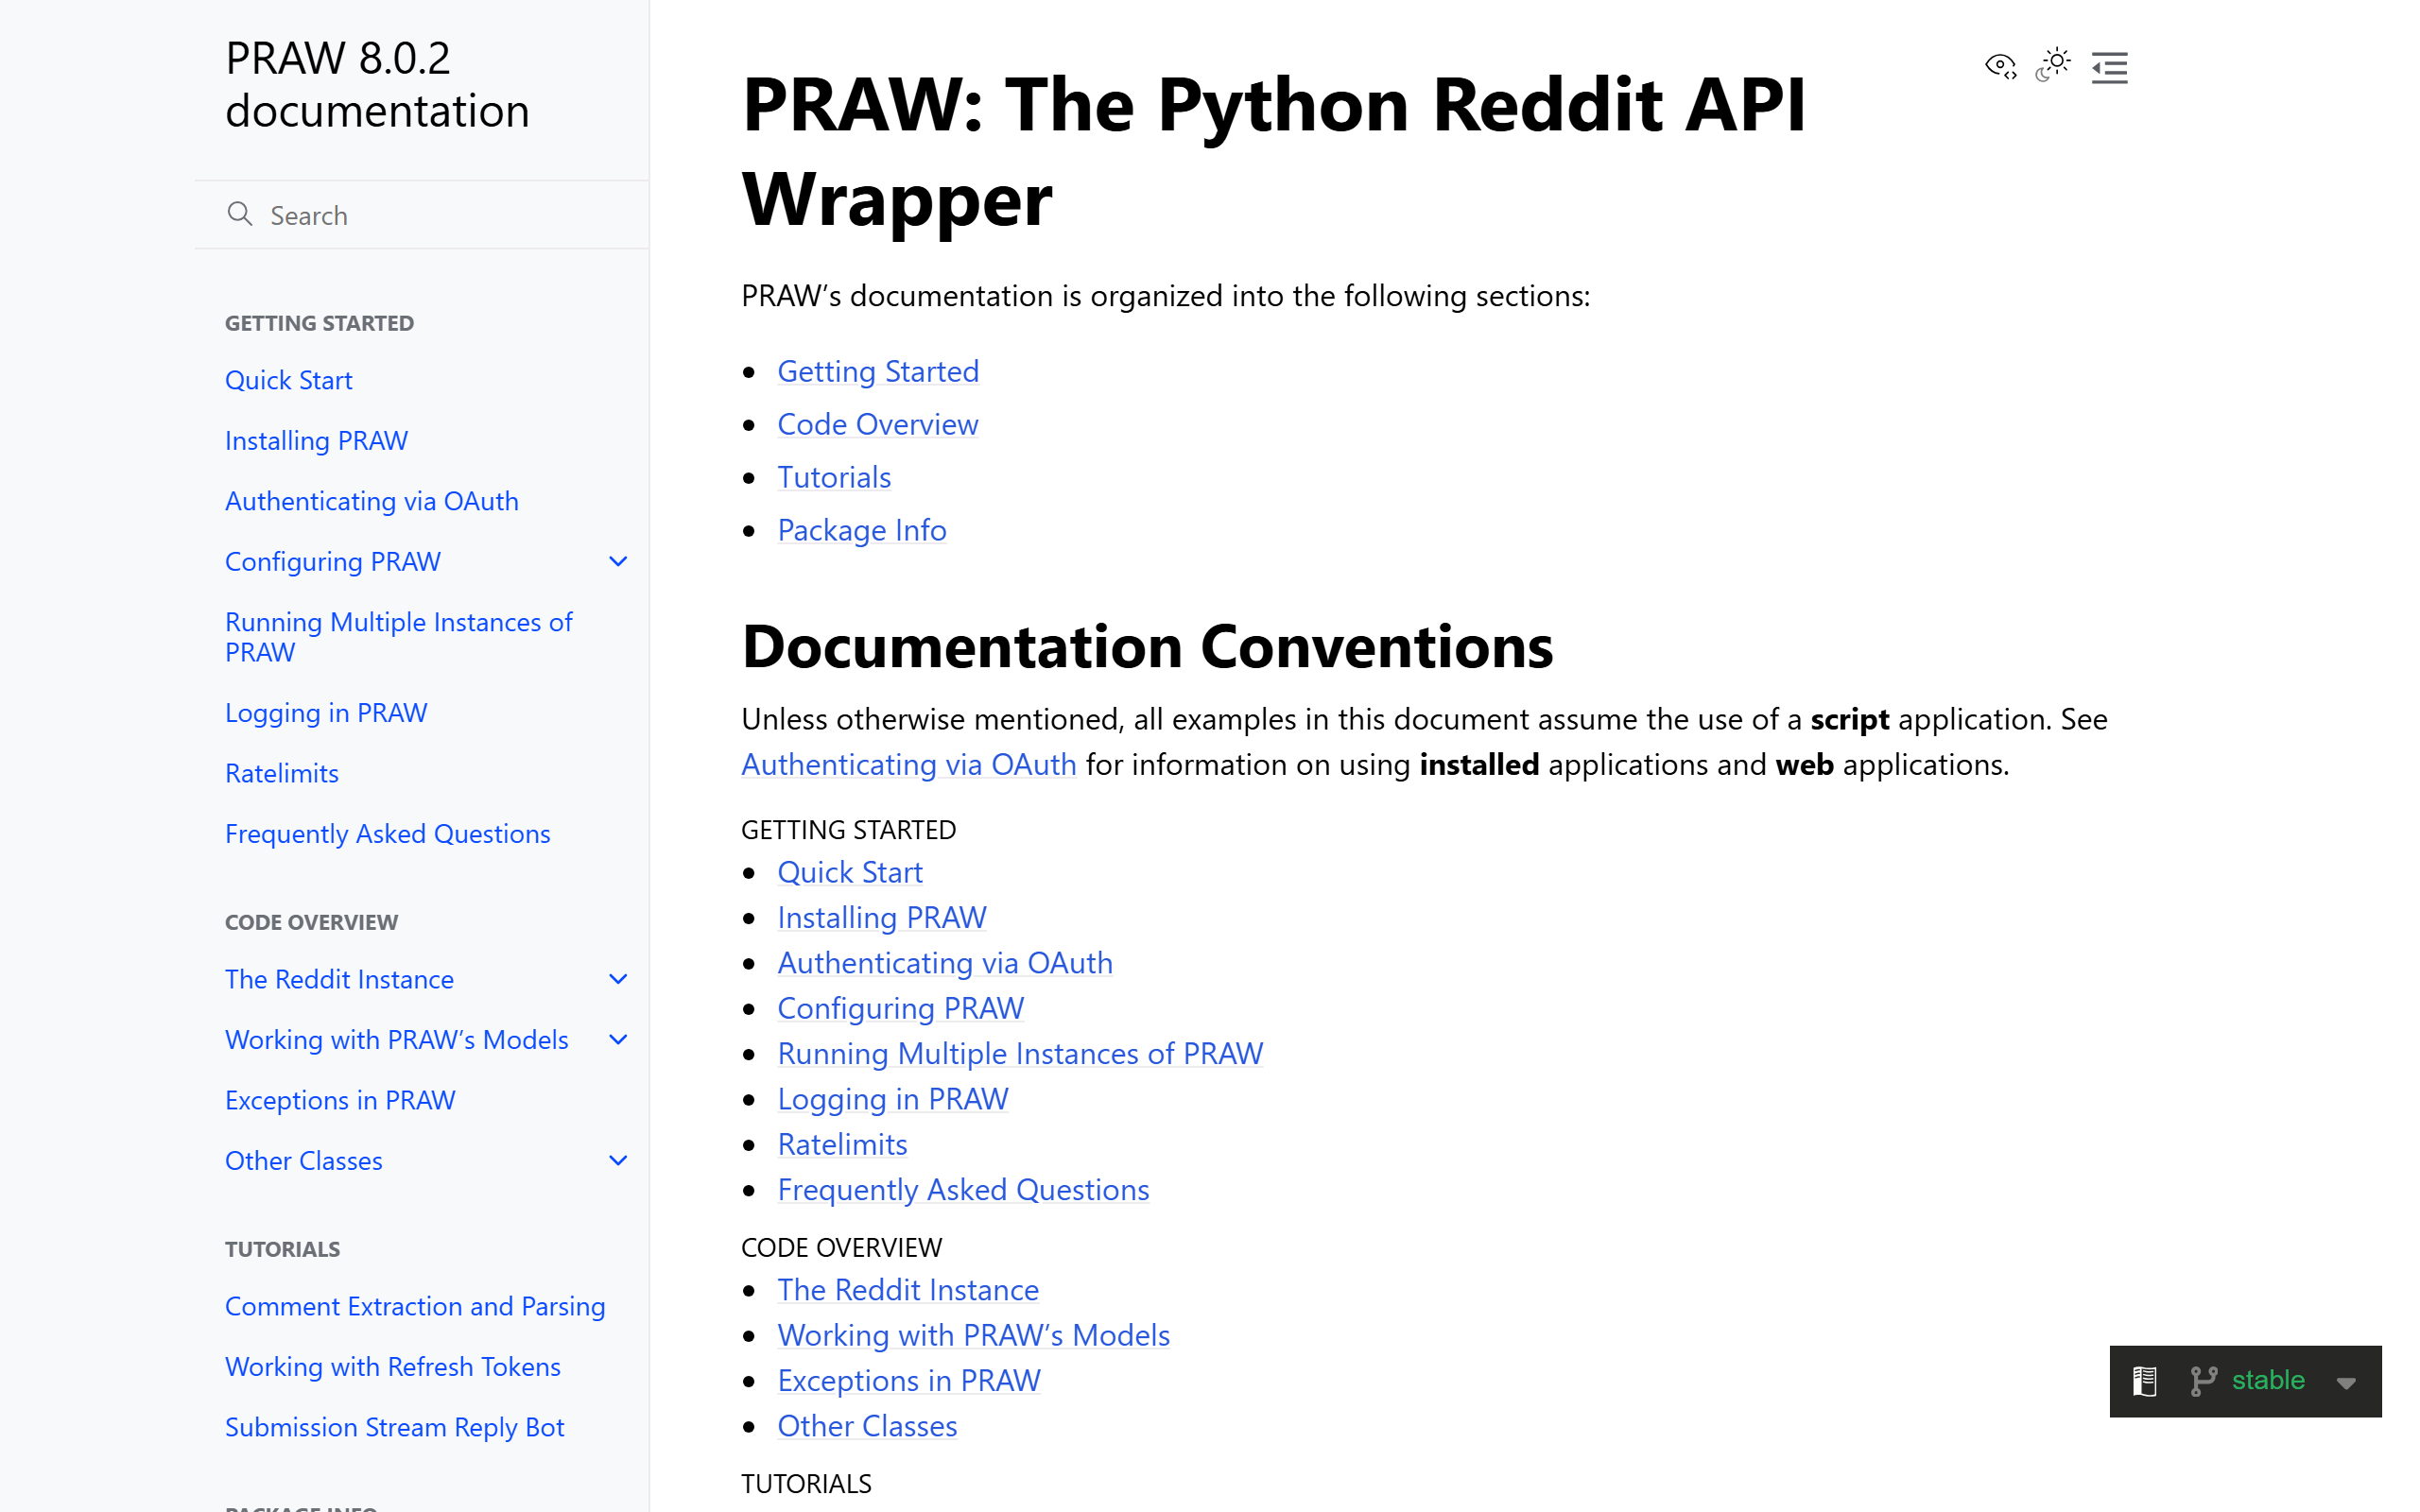Click the stable version label

2268,1380
